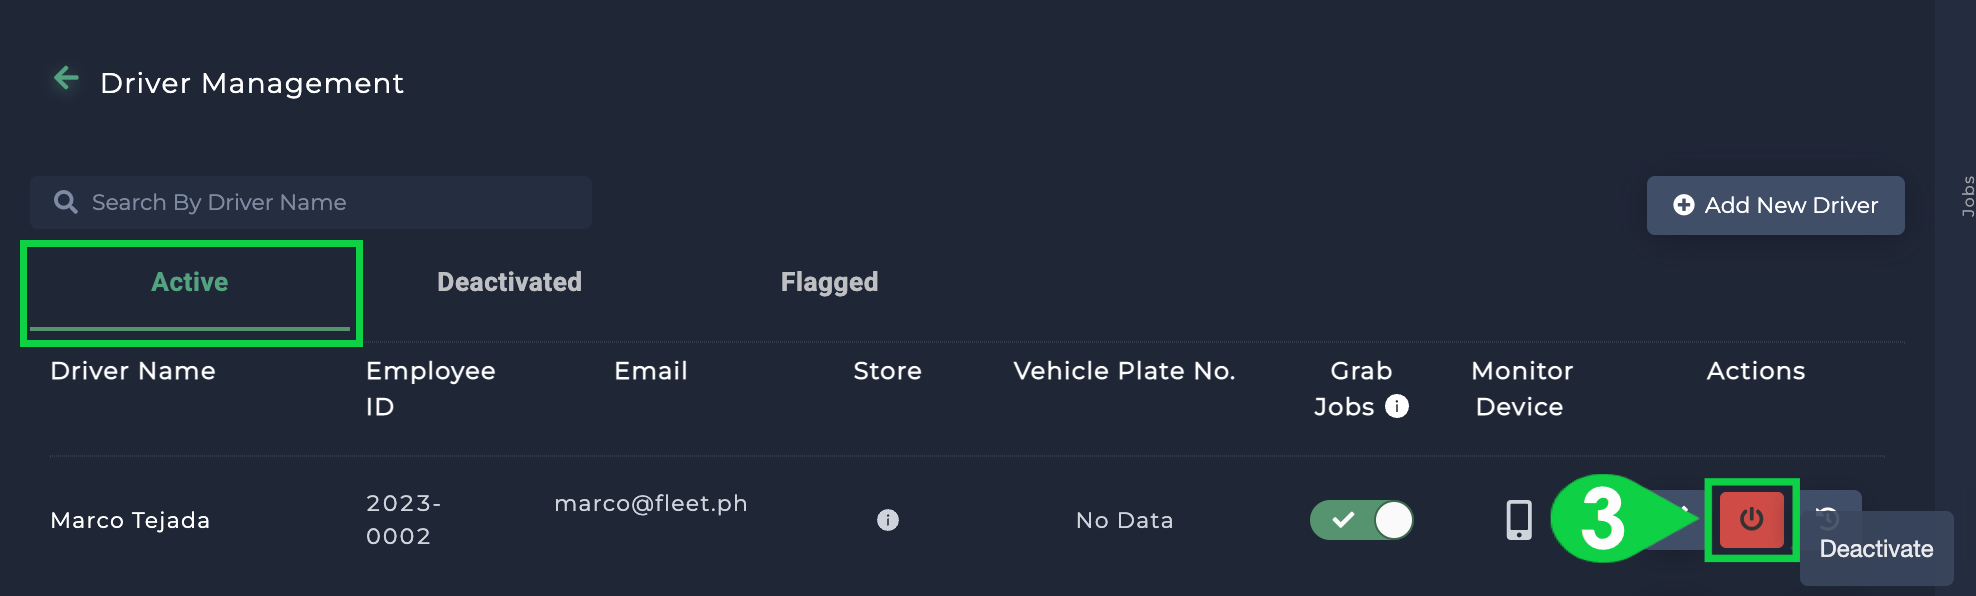1976x596 pixels.
Task: Click the Driver Name column header
Action: click(133, 371)
